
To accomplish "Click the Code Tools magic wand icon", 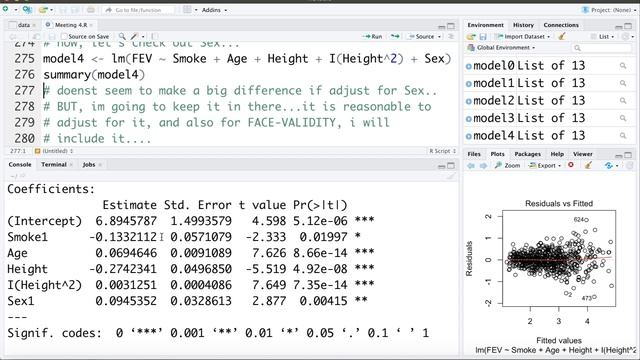I will tap(134, 36).
